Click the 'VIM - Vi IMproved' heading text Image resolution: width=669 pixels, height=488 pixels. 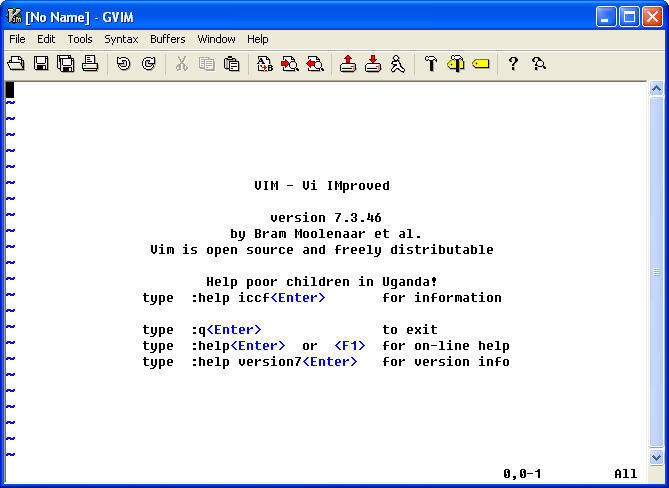point(322,186)
